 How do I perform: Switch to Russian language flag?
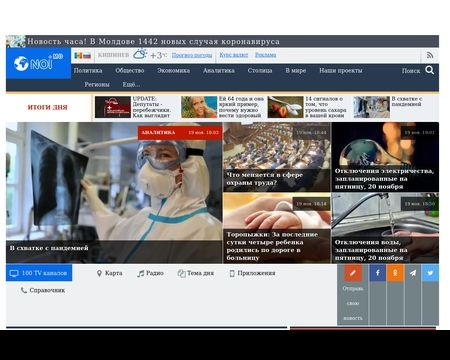tap(87, 55)
